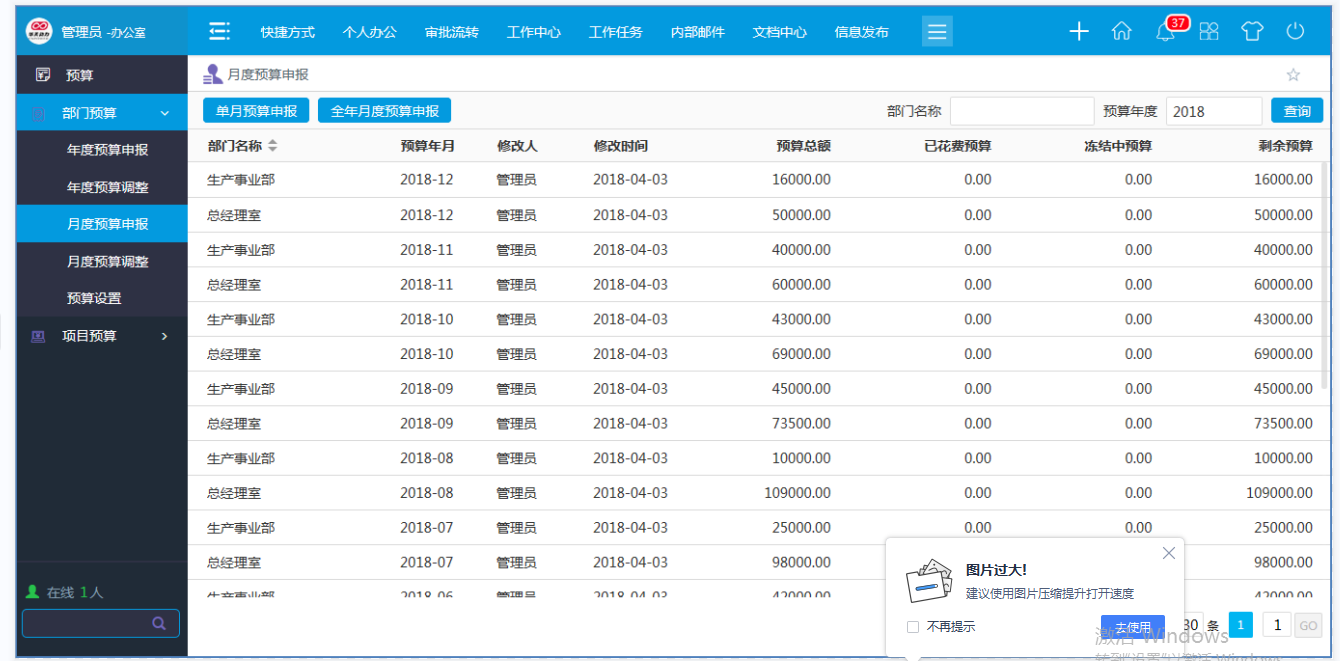Toggle the sidebar collapse menu icon

click(219, 31)
